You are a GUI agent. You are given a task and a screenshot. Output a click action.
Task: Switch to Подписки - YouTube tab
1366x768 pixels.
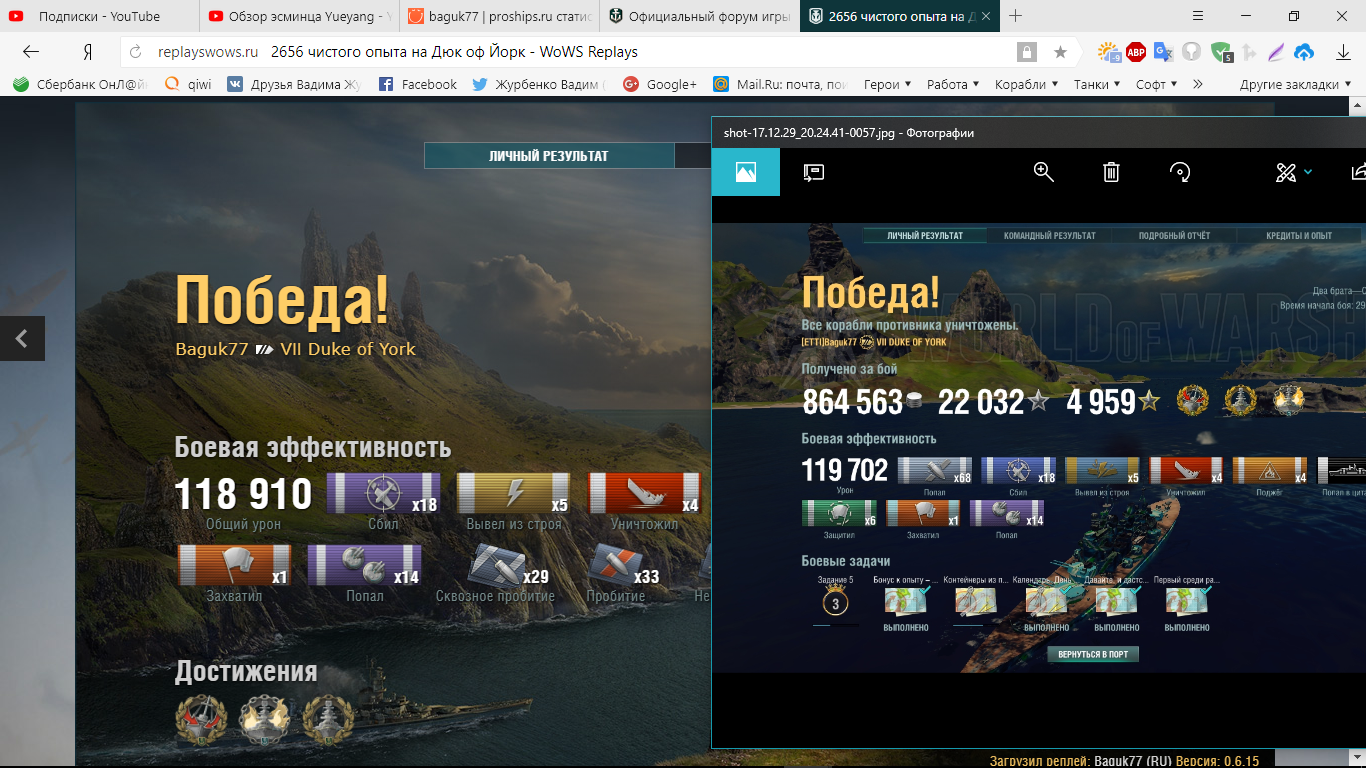click(x=100, y=16)
